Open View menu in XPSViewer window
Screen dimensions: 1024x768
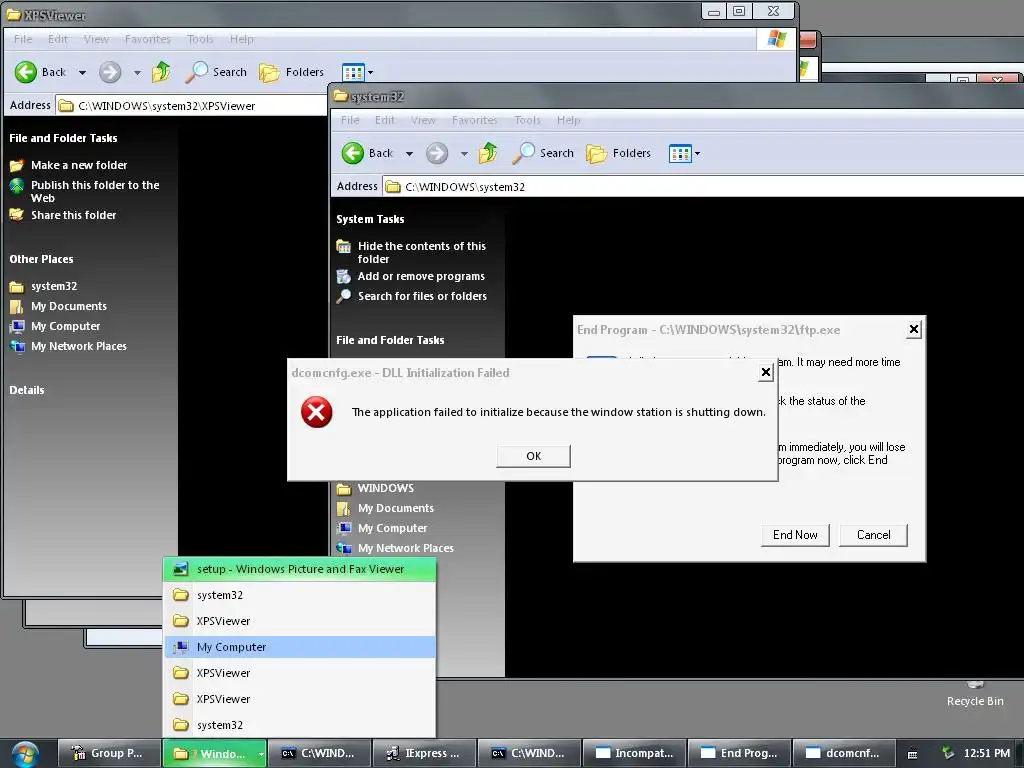[x=96, y=39]
